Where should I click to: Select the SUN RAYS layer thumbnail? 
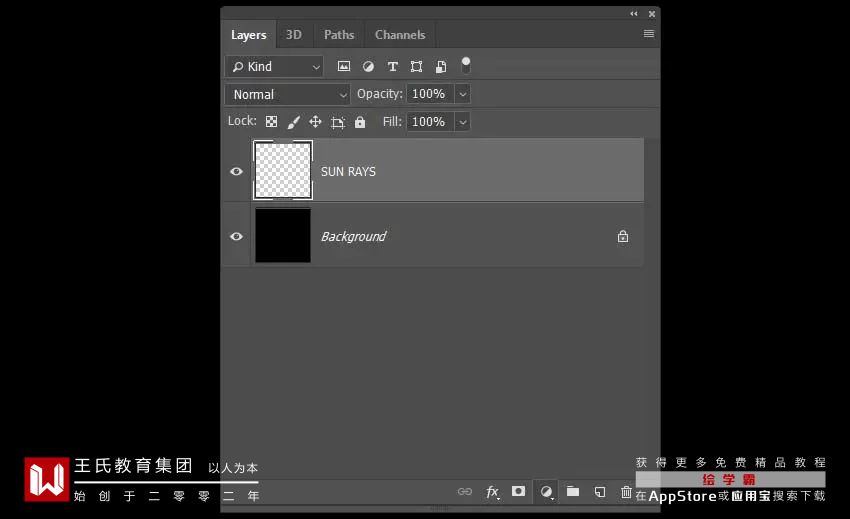coord(283,170)
